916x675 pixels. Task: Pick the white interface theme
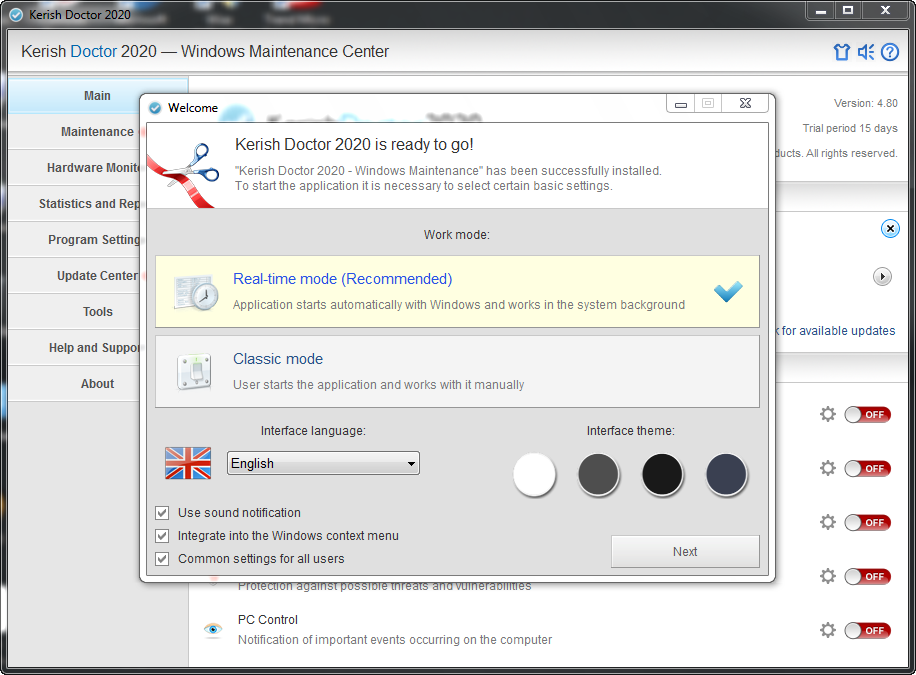coord(534,474)
